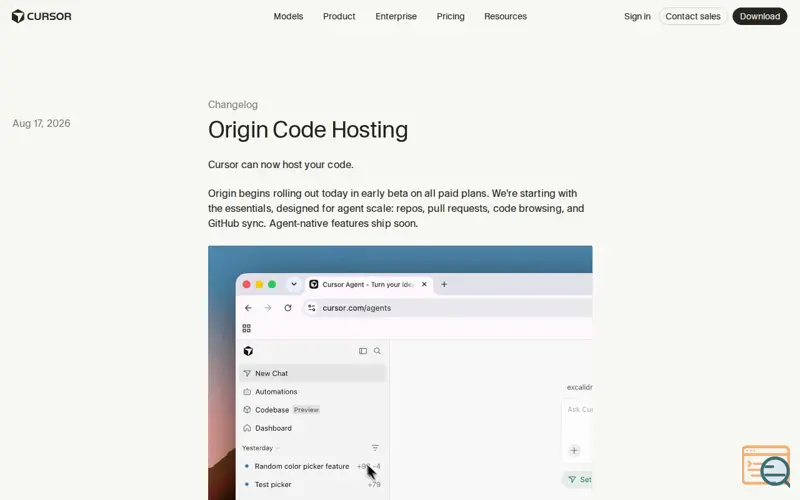This screenshot has height=500, width=800.
Task: Click the Automations icon
Action: coord(247,392)
